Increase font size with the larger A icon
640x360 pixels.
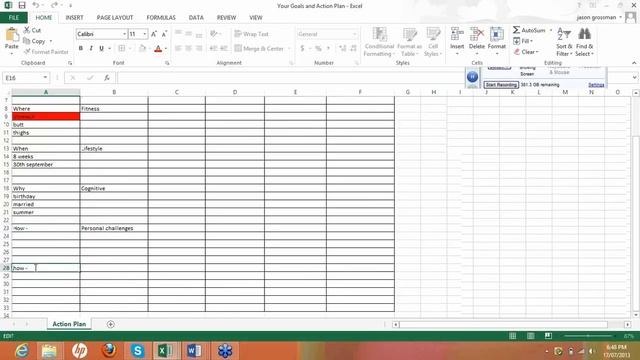pos(154,34)
